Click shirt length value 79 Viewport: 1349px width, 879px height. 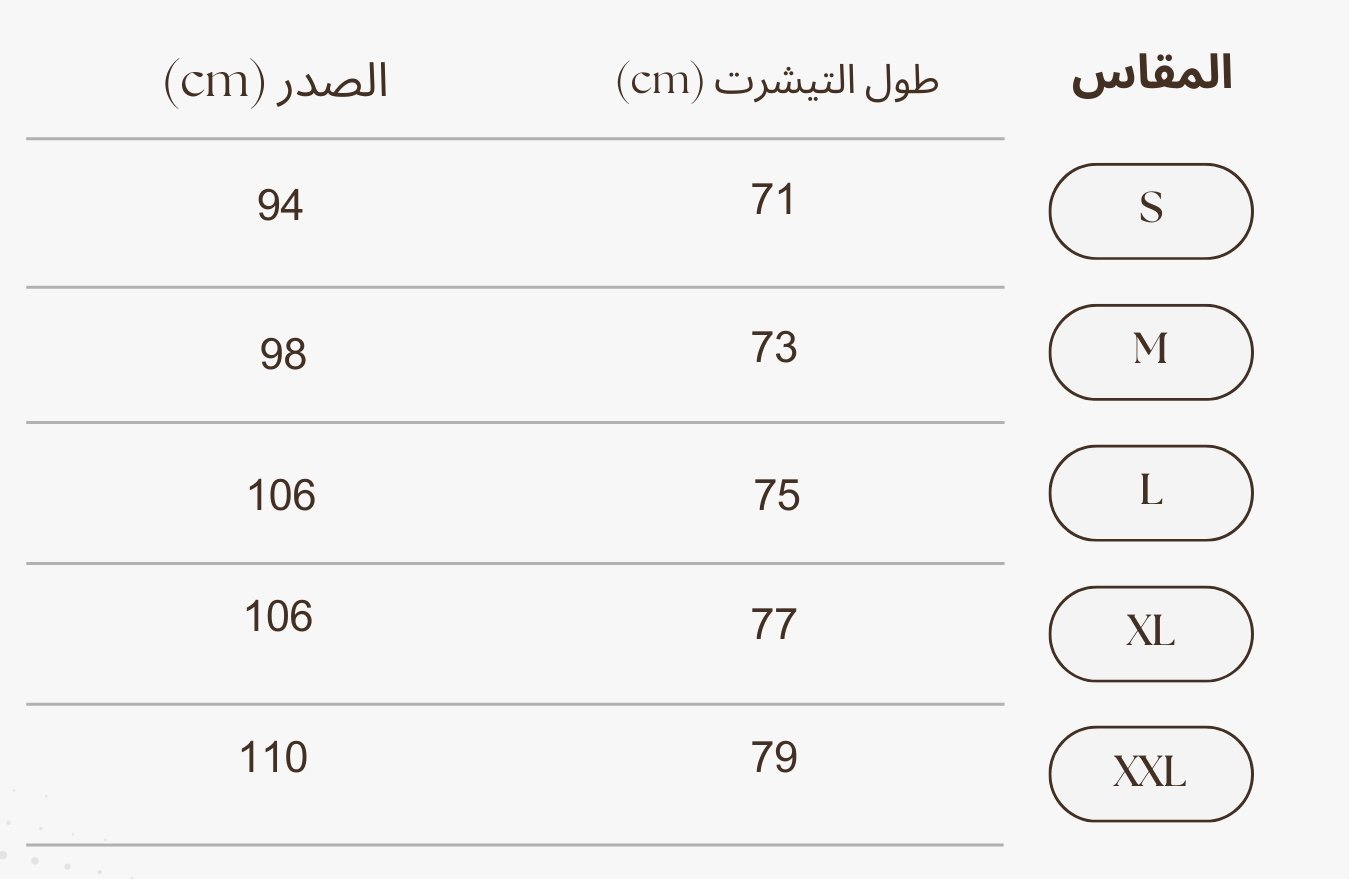coord(774,757)
